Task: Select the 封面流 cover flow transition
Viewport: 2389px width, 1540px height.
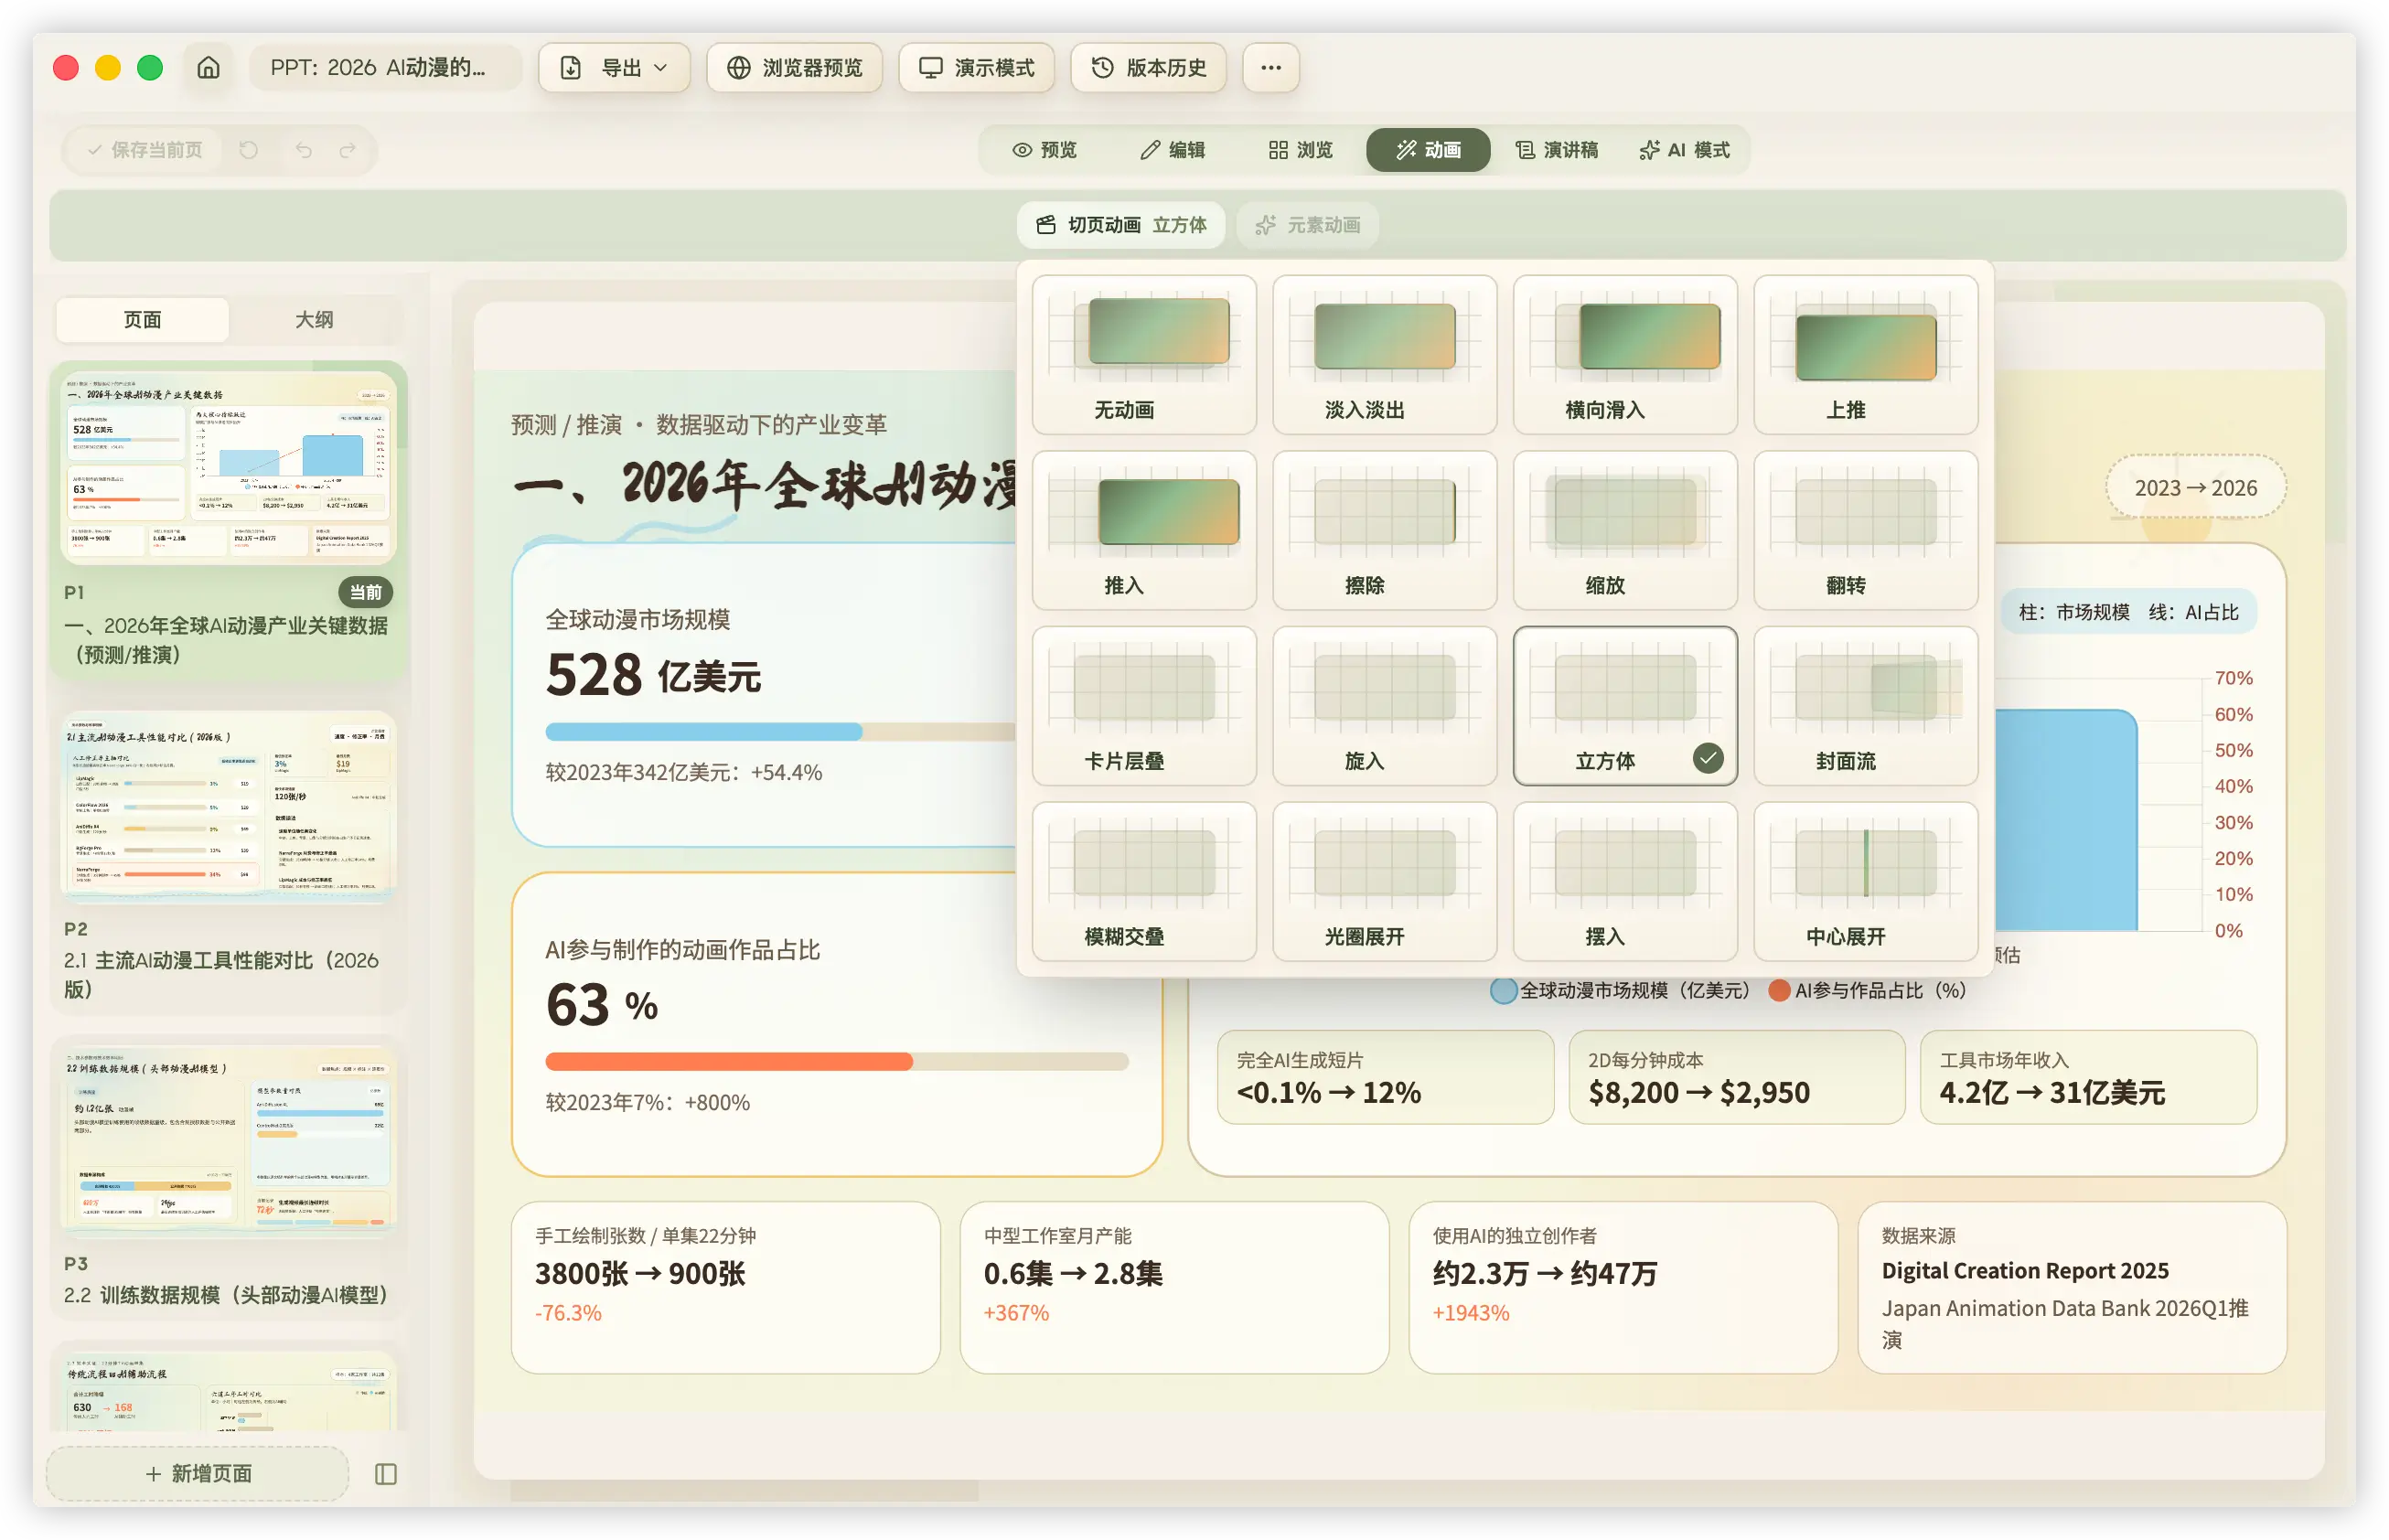Action: 1865,706
